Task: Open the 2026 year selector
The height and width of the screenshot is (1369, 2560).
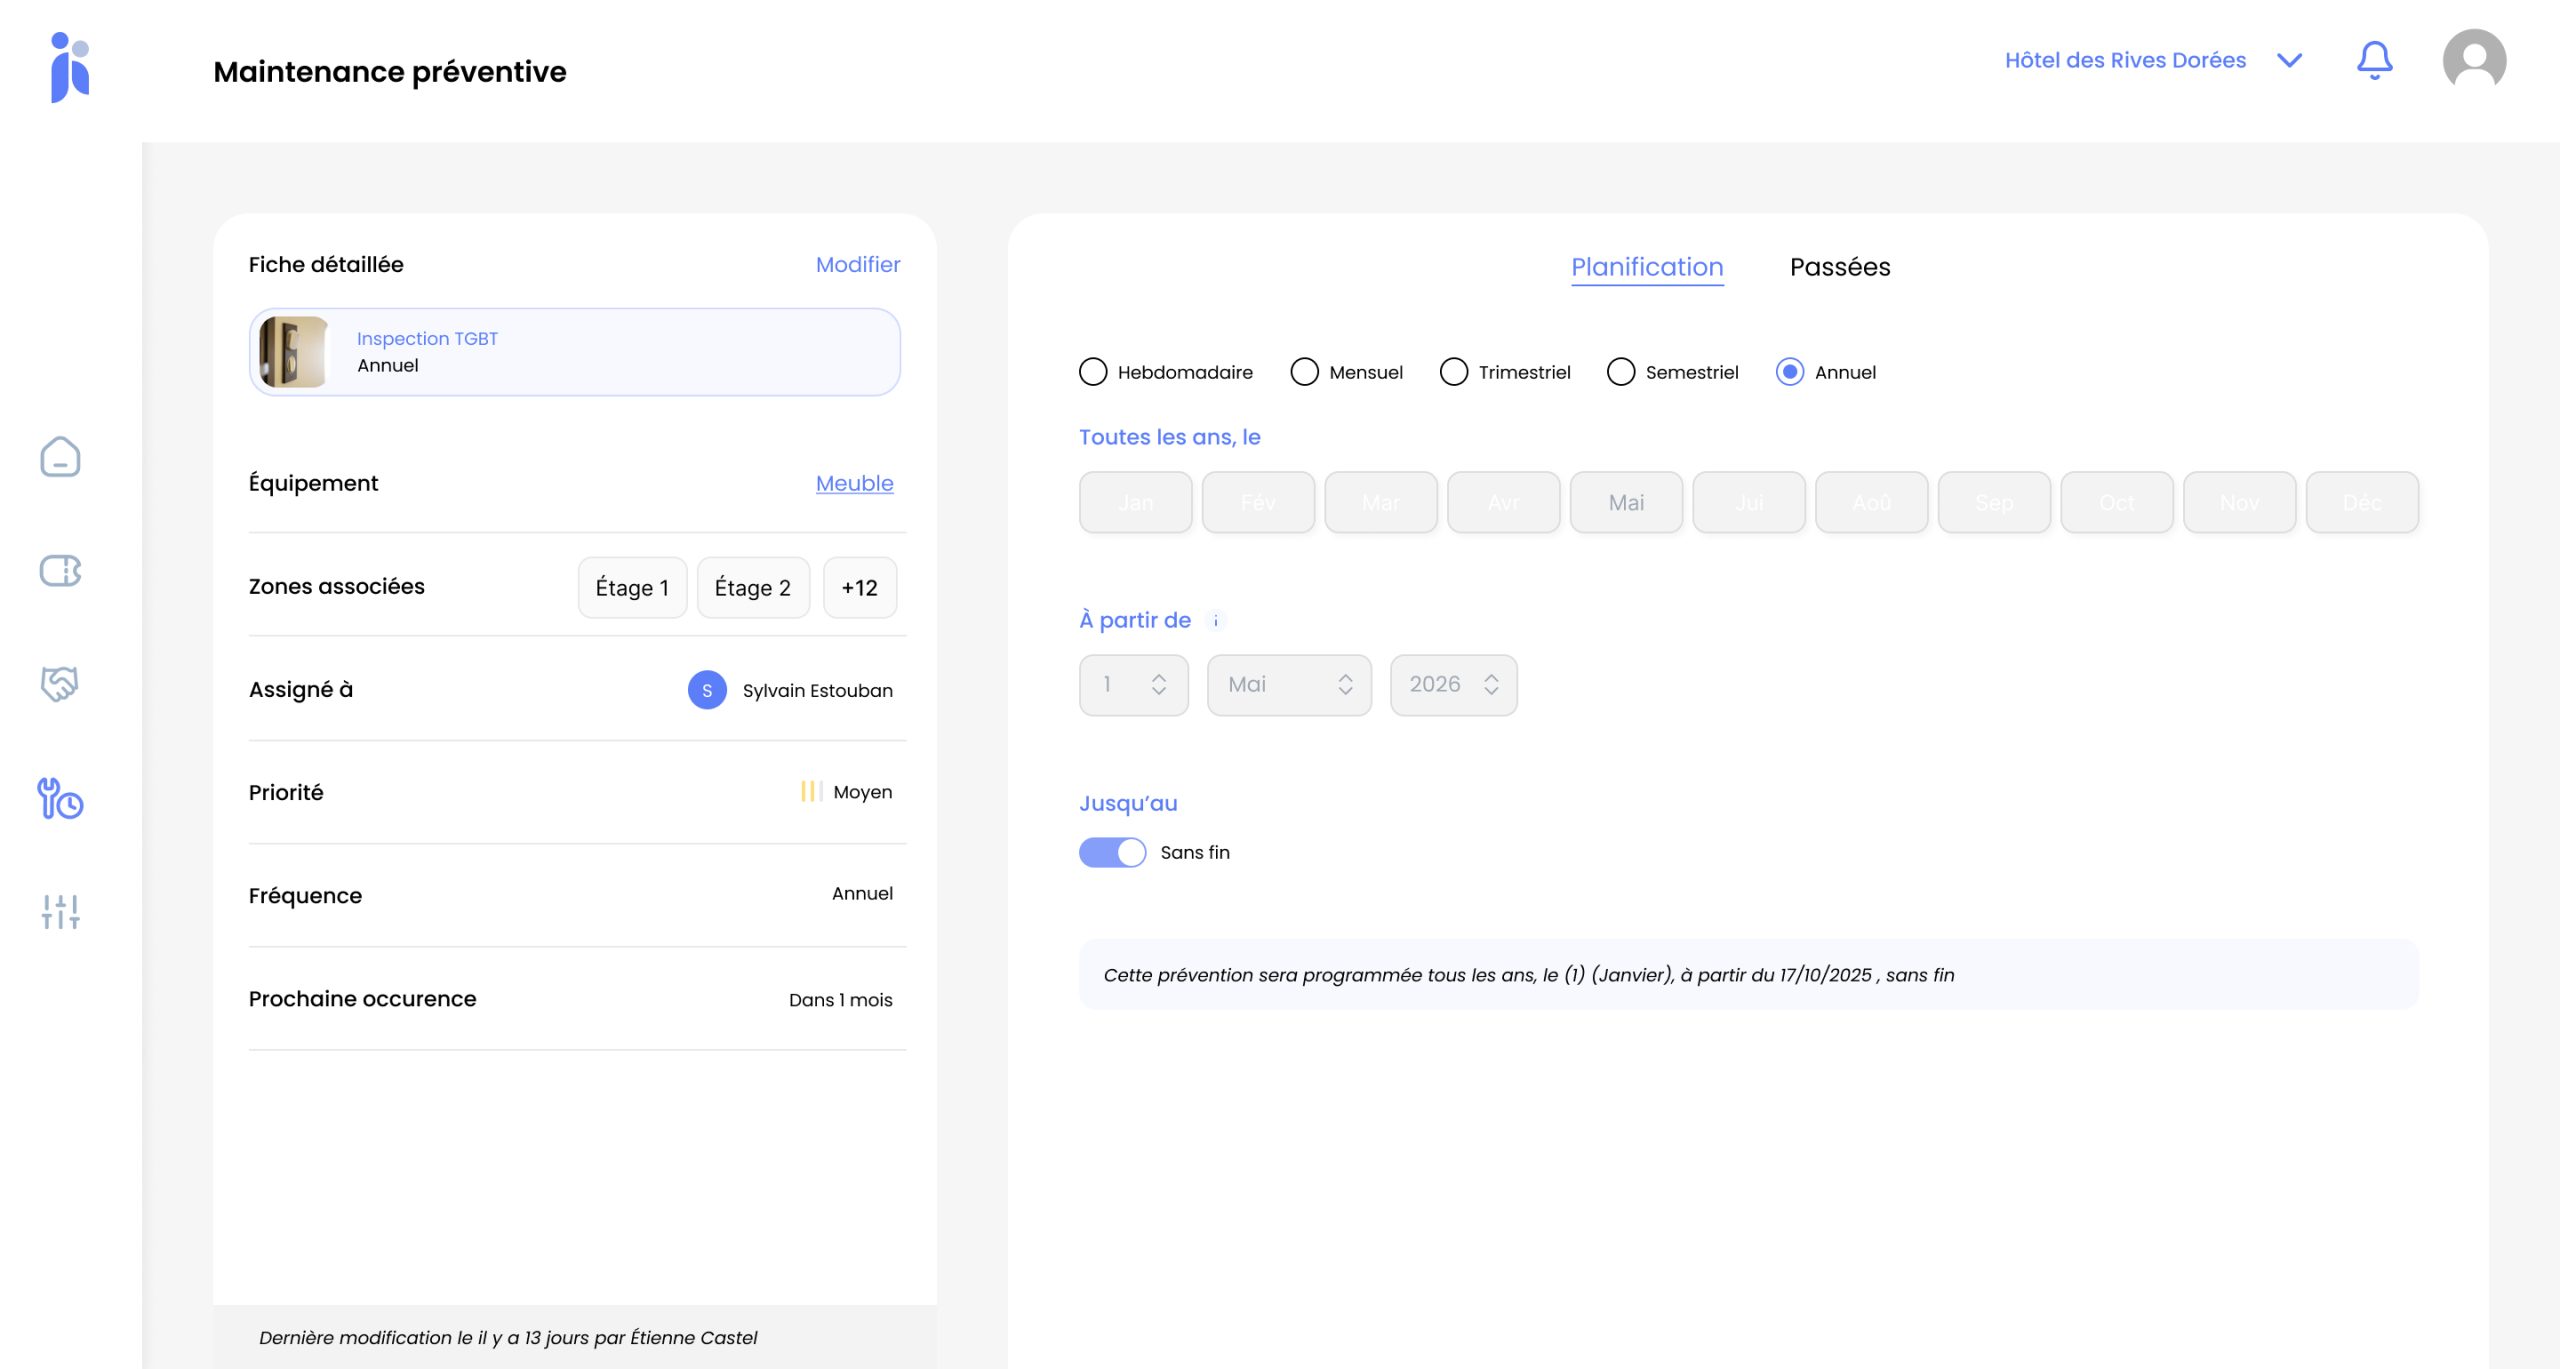Action: click(1452, 685)
